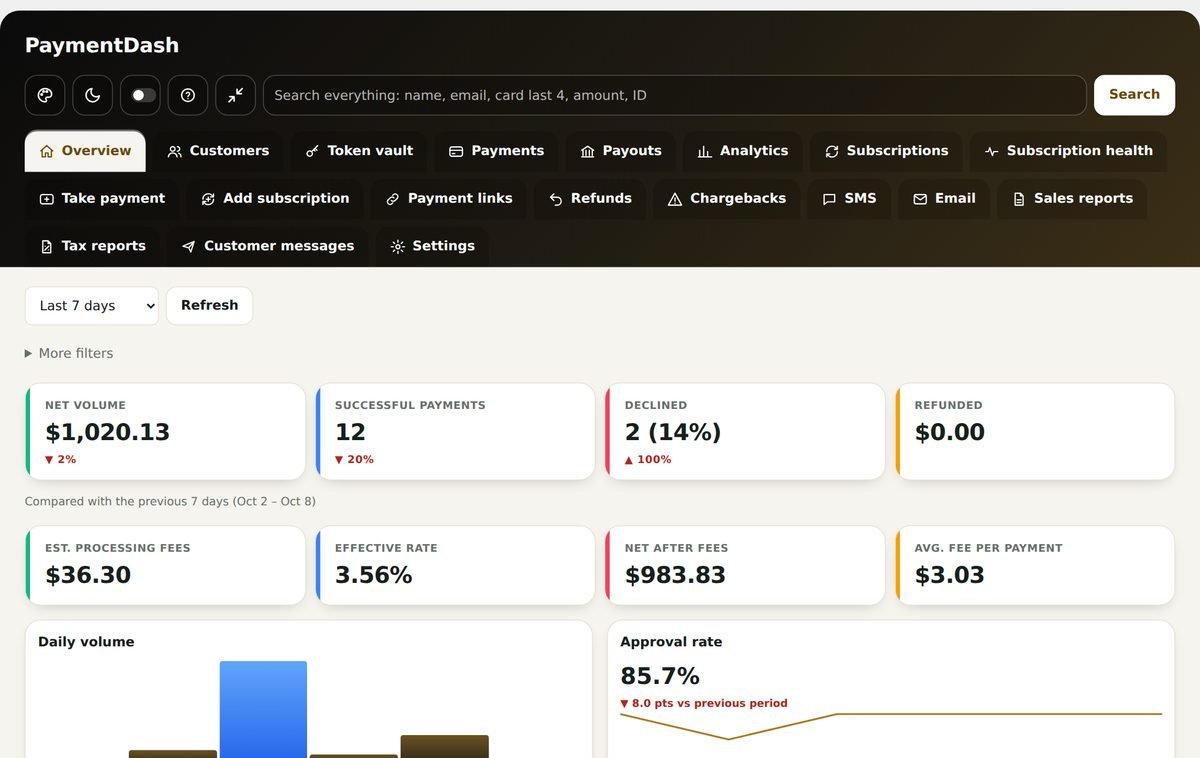Open the help question mark icon
Viewport: 1200px width, 758px height.
tap(188, 95)
